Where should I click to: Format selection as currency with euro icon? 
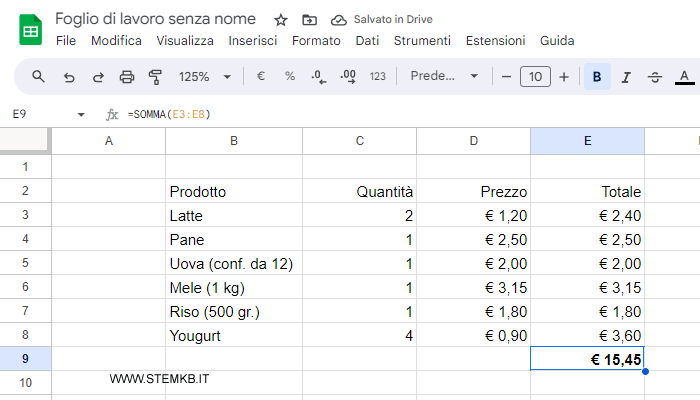click(x=261, y=77)
